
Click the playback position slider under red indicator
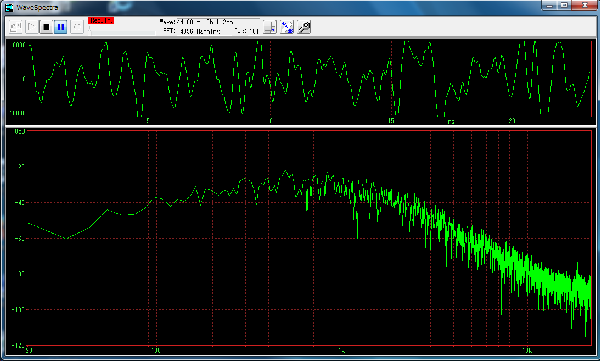click(122, 31)
